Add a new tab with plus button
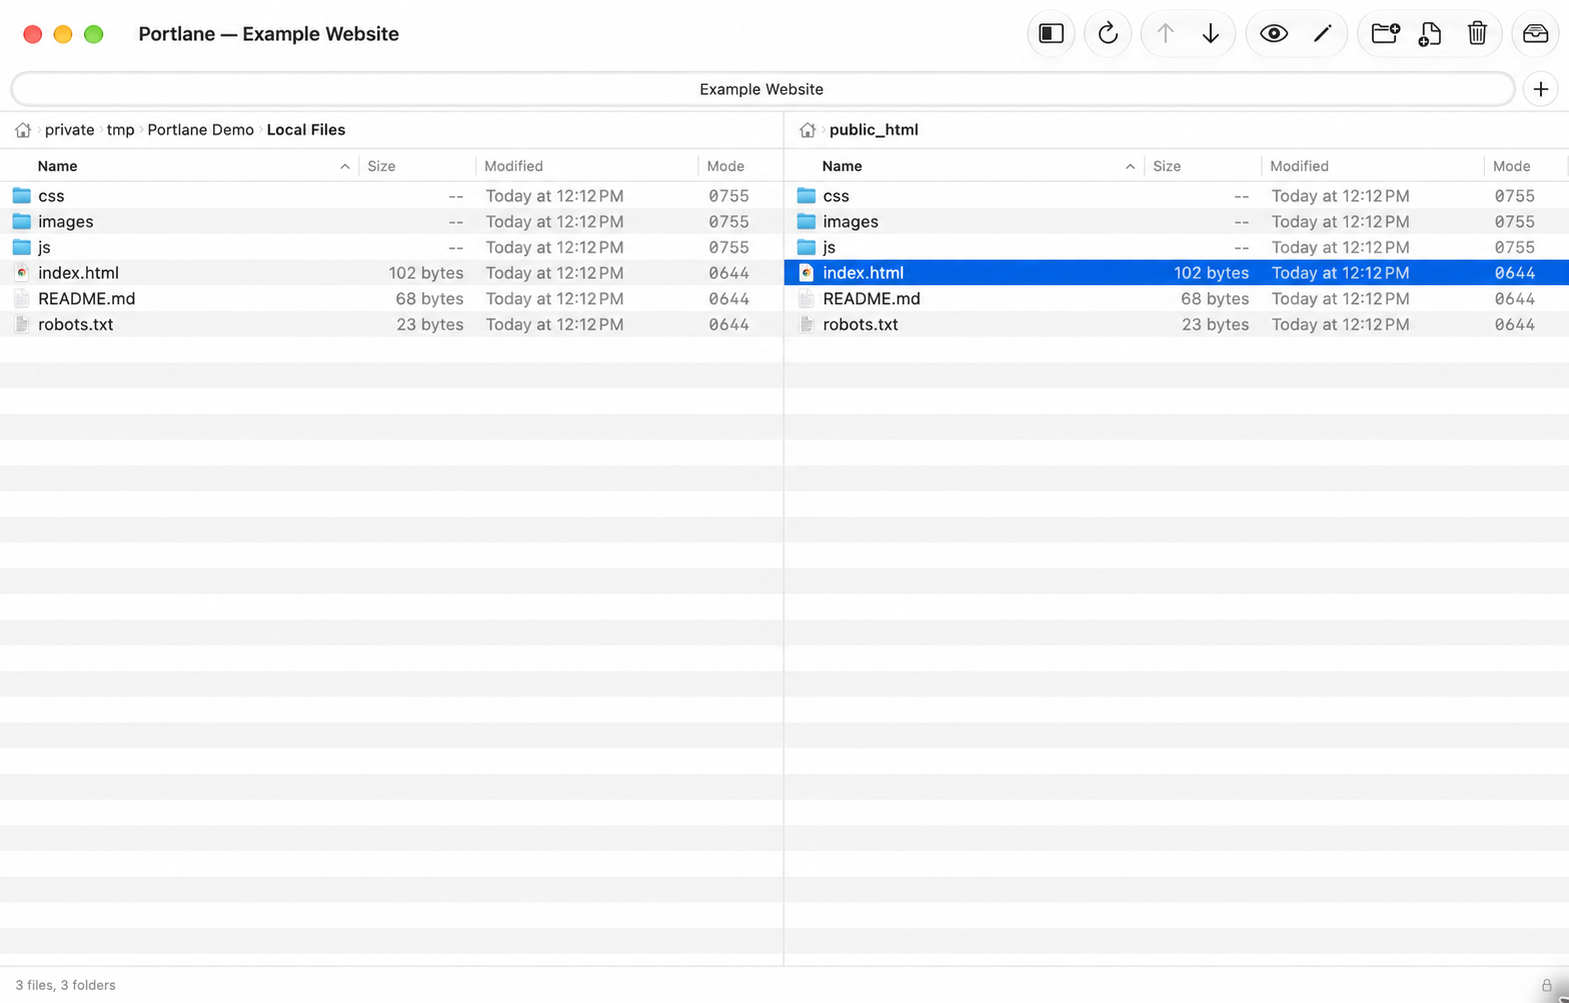 tap(1540, 89)
